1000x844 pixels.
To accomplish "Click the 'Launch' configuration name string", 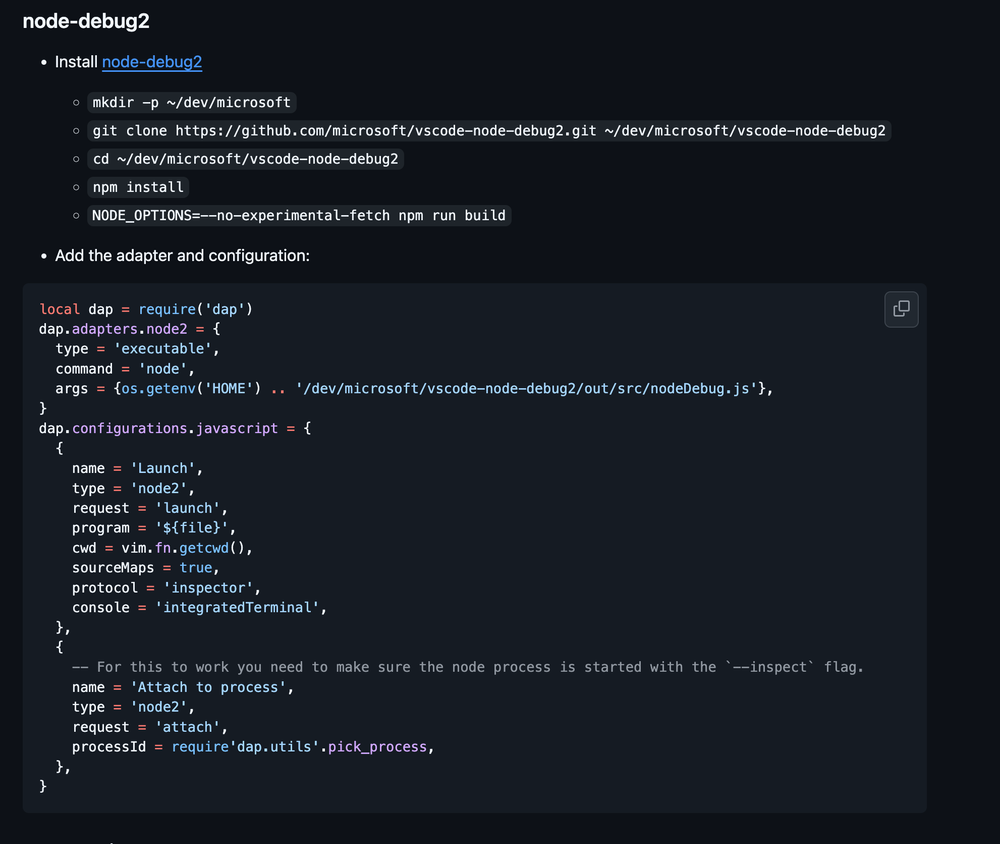I will click(164, 468).
